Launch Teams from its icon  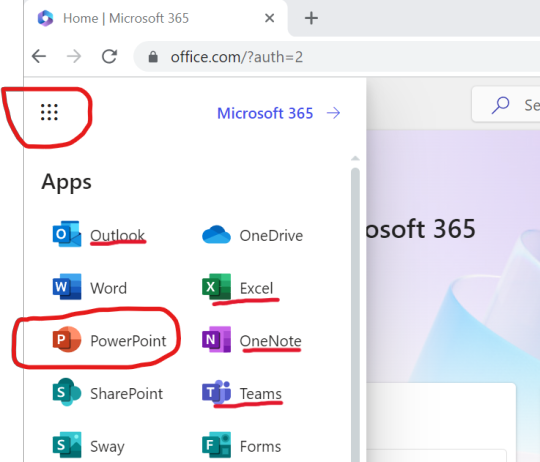(216, 392)
